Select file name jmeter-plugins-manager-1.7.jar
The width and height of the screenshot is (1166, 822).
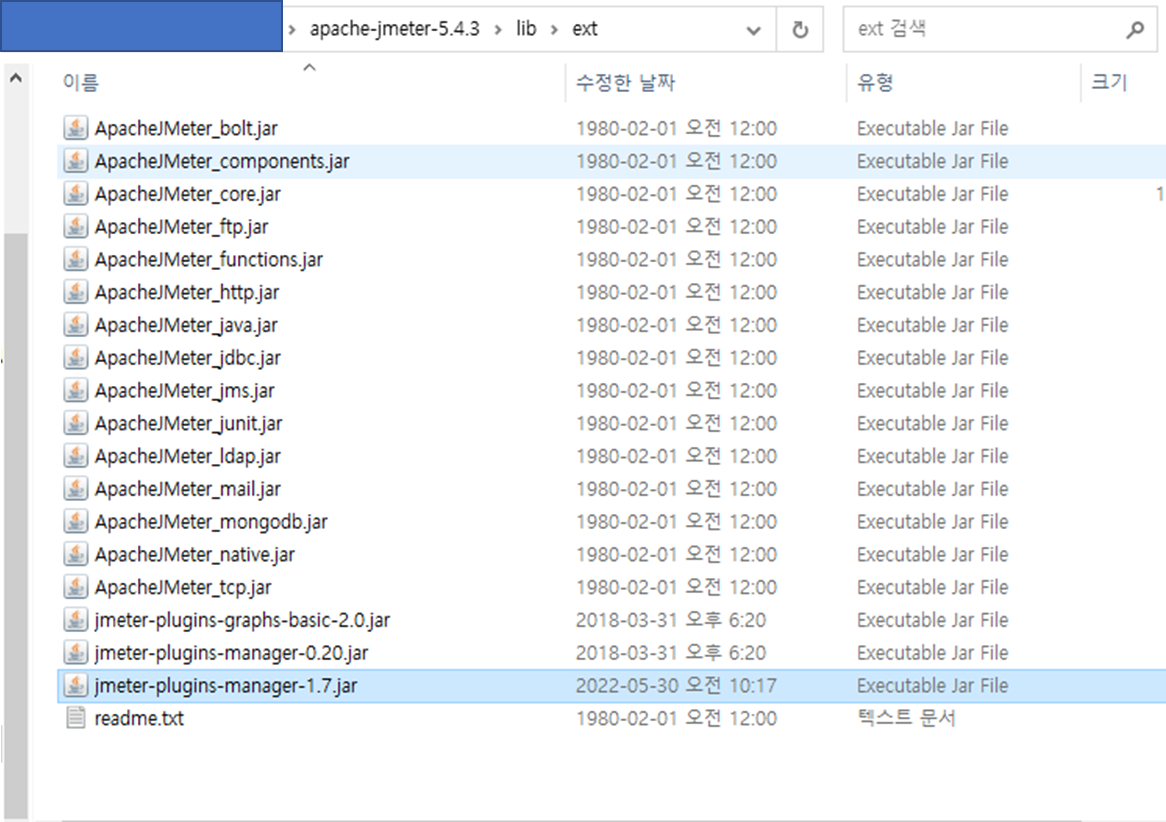pos(225,684)
